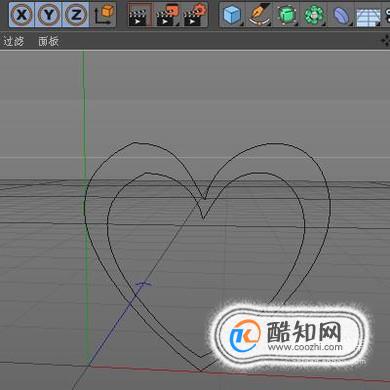Expand the Spline Pen flyout arrow
The height and width of the screenshot is (390, 390).
[x=269, y=24]
